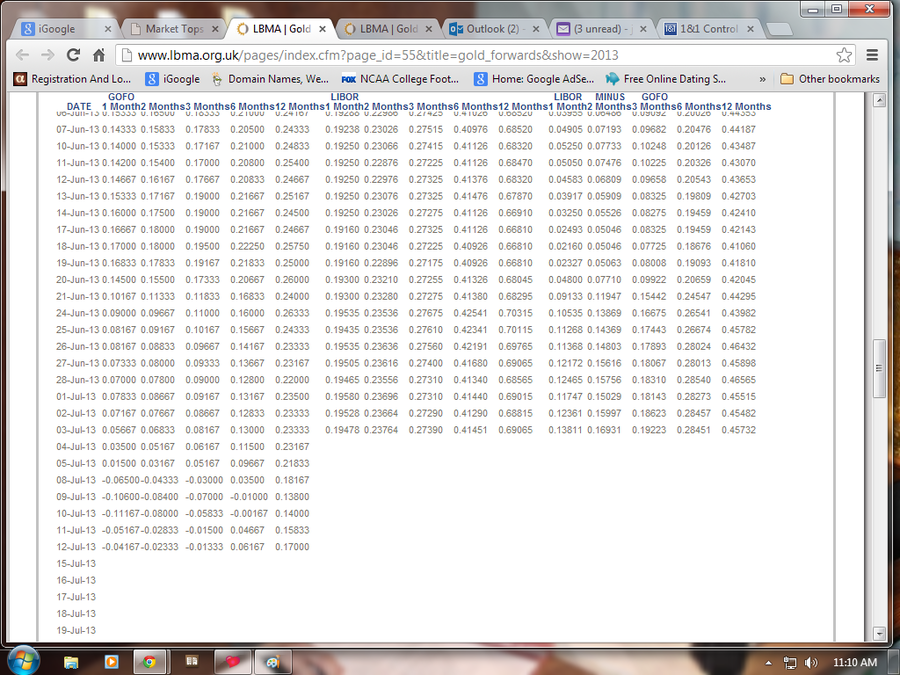The width and height of the screenshot is (900, 675).
Task: Open the Free Online Dating bookmark
Action: pyautogui.click(x=665, y=79)
